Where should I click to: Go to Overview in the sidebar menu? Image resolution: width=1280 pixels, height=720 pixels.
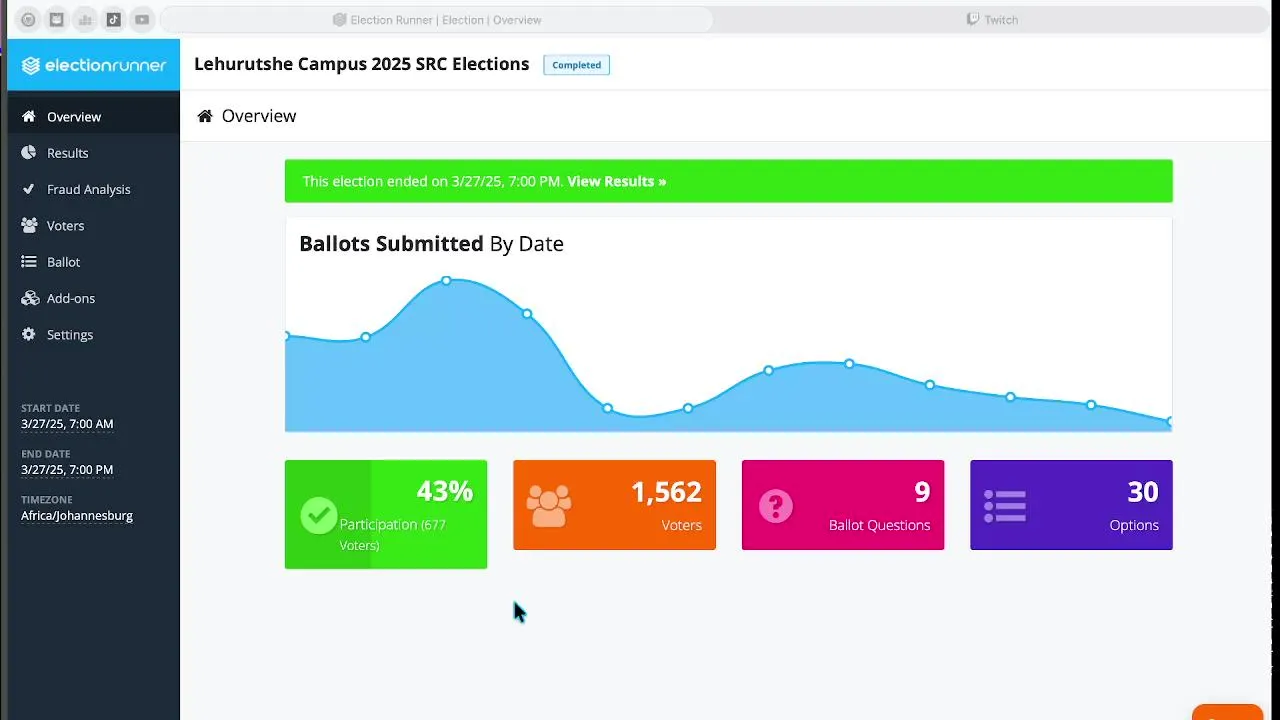click(x=73, y=117)
